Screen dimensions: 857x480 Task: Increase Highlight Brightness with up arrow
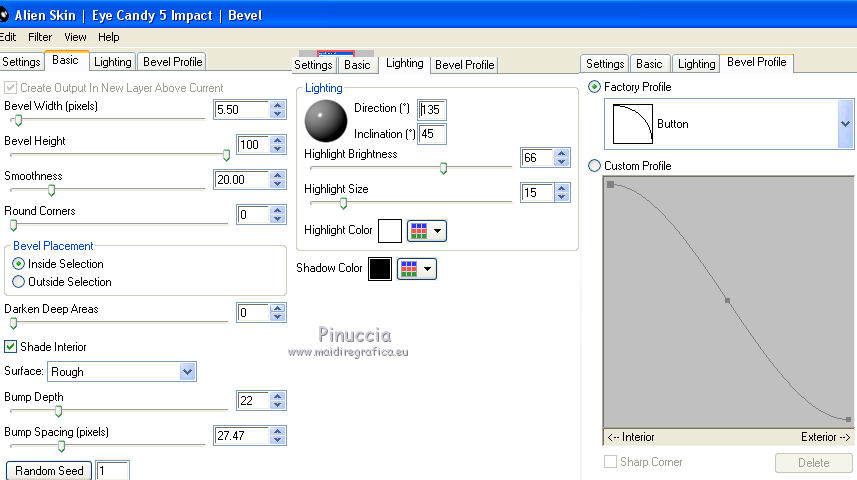561,153
